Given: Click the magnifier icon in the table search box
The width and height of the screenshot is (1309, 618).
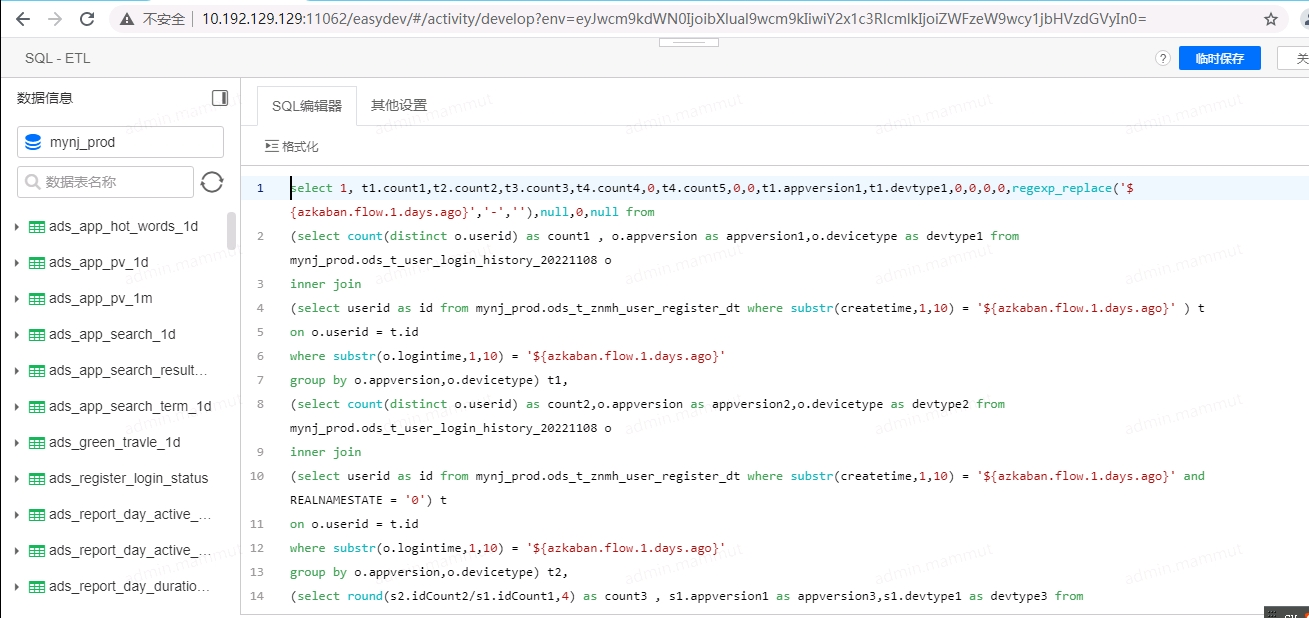Looking at the screenshot, I should 33,182.
